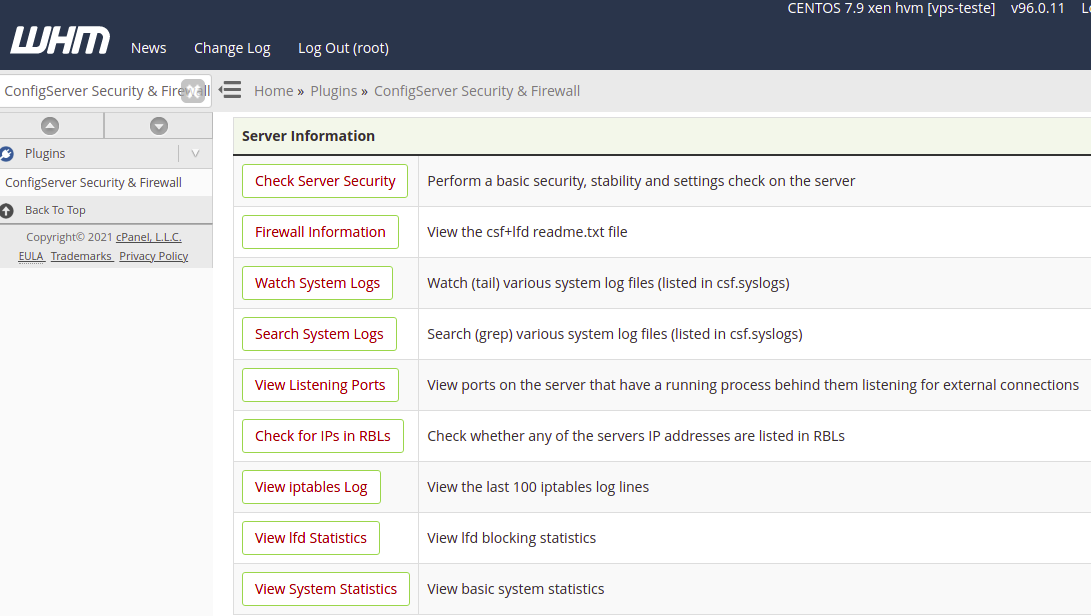Click Check Server Security button
Viewport: 1091px width, 616px height.
pos(325,181)
